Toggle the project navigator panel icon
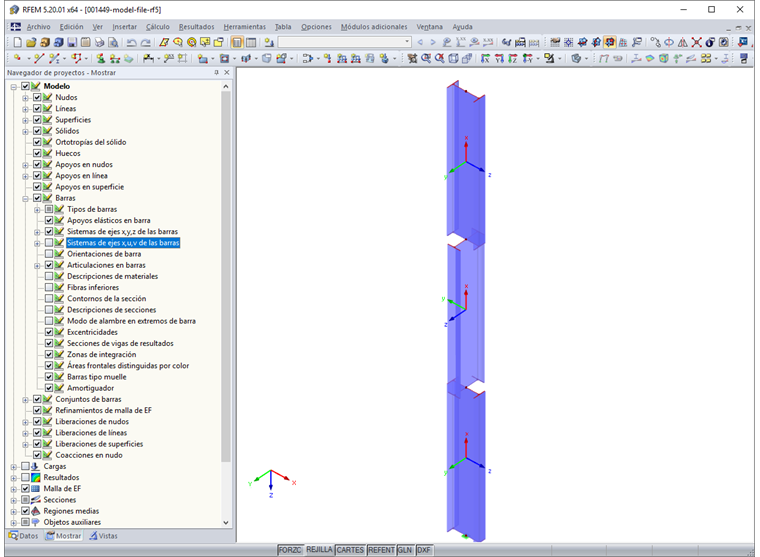This screenshot has width=760, height=557. [x=237, y=43]
